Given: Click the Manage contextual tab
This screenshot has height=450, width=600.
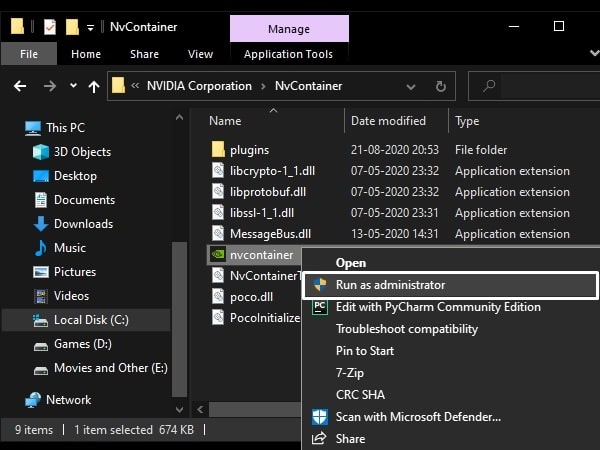Looking at the screenshot, I should 289,29.
